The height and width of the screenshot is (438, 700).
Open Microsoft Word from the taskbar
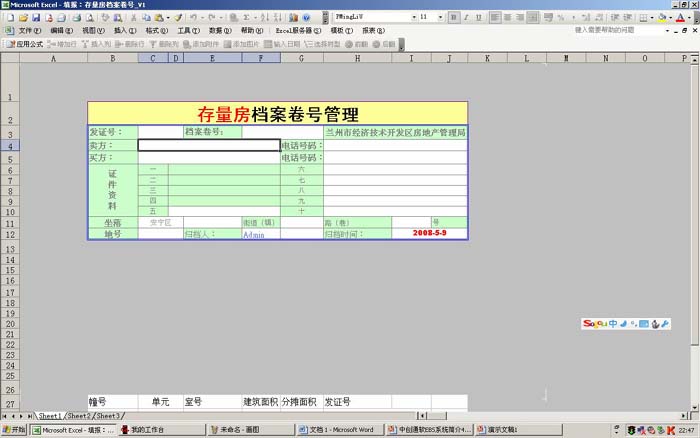(341, 430)
